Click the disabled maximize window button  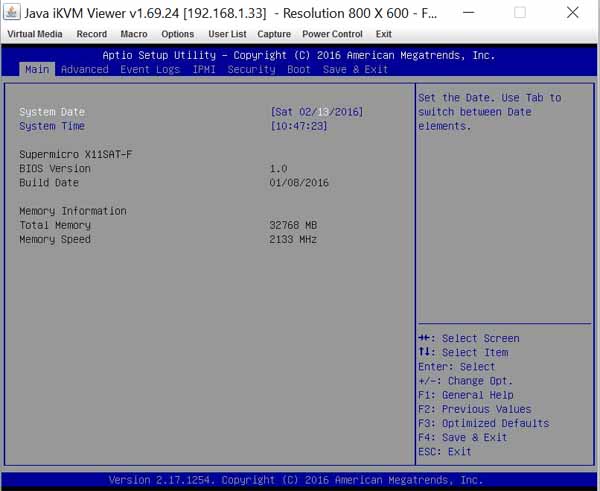coord(520,12)
